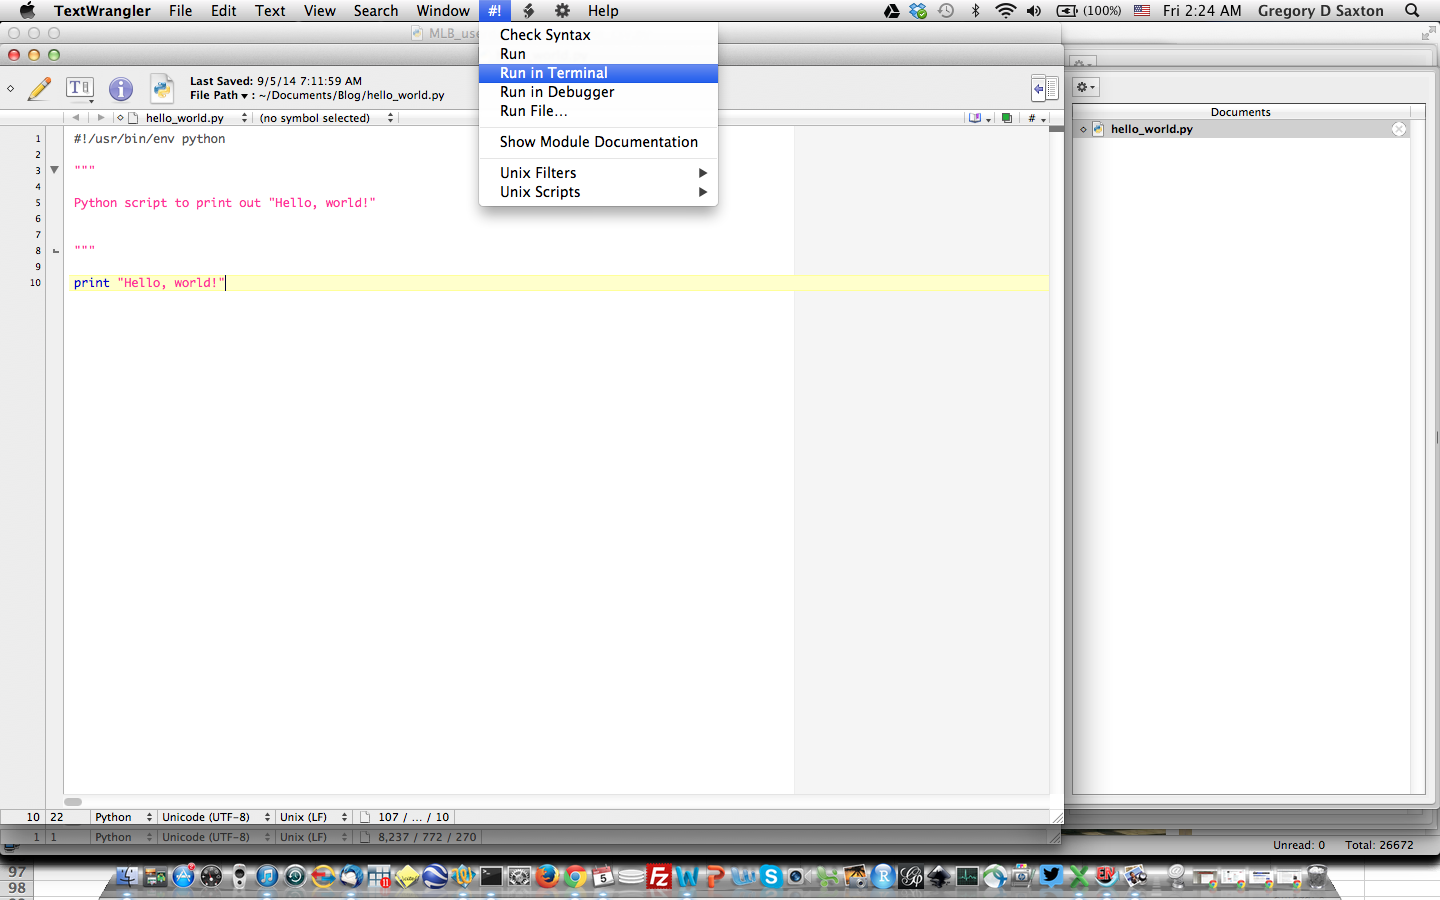The image size is (1440, 900).
Task: Go to previous document arrow
Action: point(76,117)
